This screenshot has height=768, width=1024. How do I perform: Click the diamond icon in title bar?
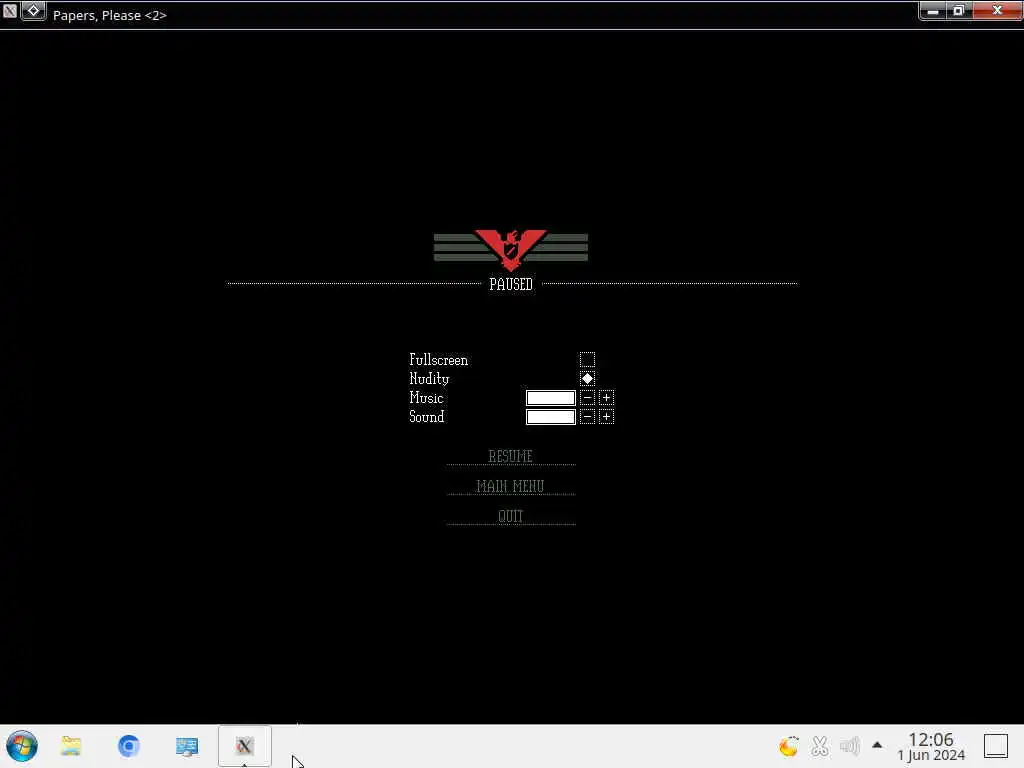click(x=33, y=10)
